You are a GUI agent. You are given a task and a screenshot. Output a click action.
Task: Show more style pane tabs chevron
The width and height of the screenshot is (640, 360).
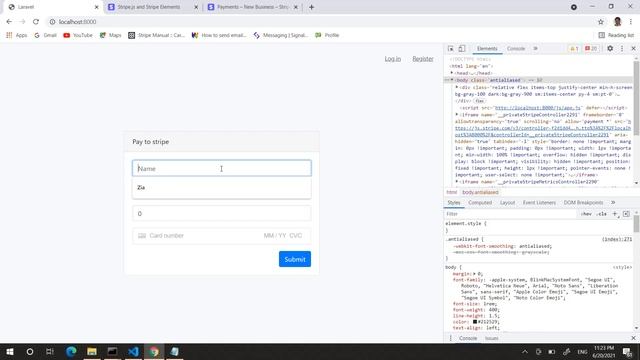click(613, 202)
